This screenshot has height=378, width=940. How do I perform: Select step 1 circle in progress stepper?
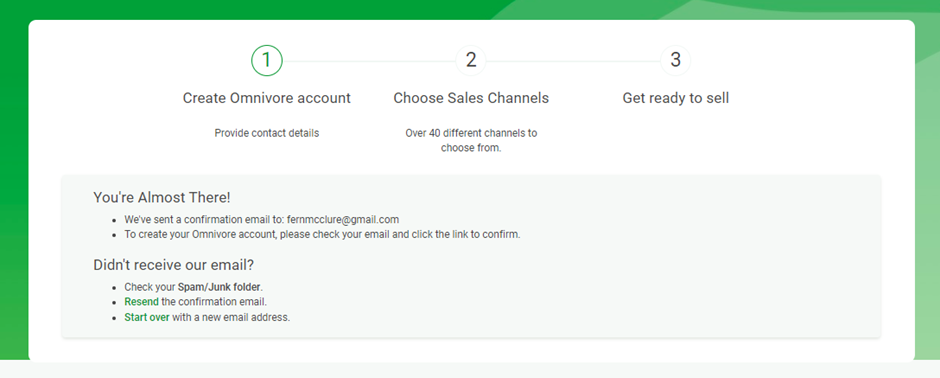267,61
